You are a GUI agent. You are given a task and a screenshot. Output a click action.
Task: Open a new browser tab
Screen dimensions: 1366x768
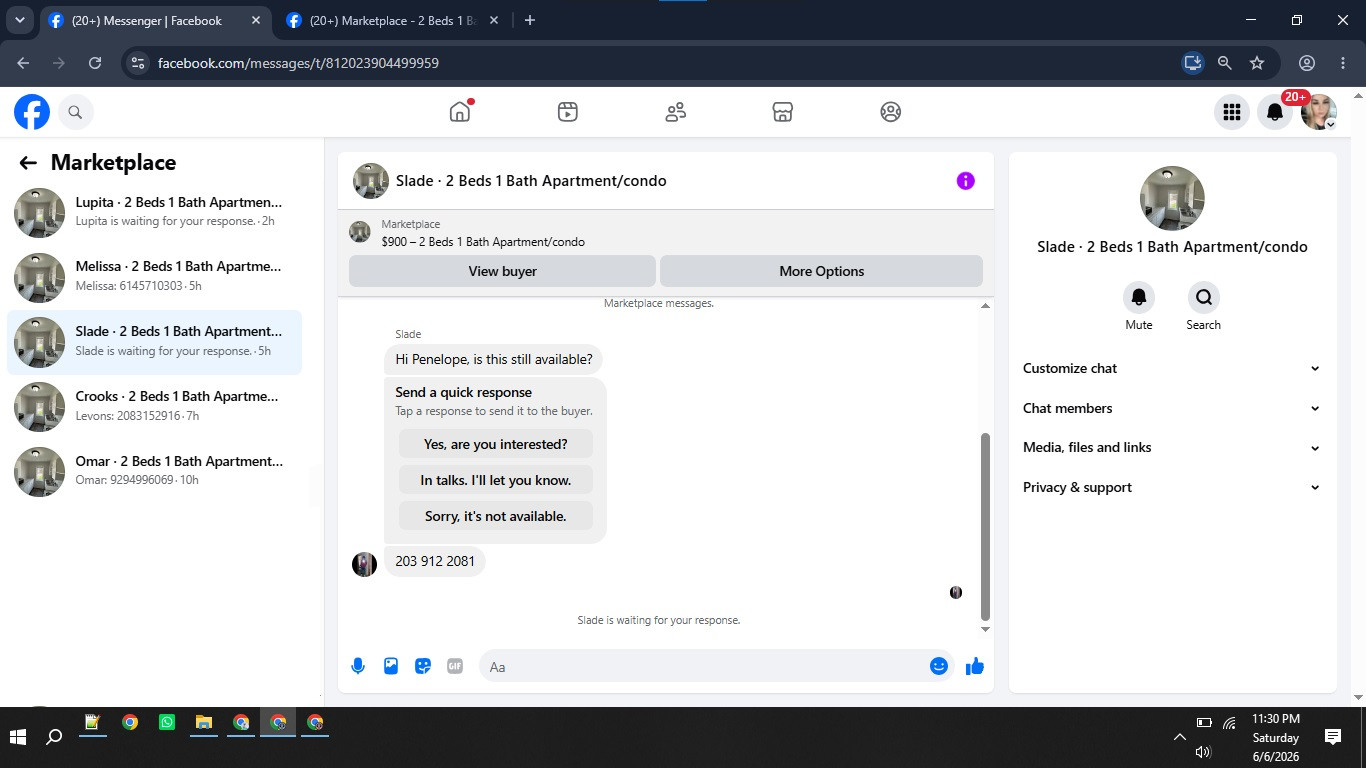[x=530, y=20]
